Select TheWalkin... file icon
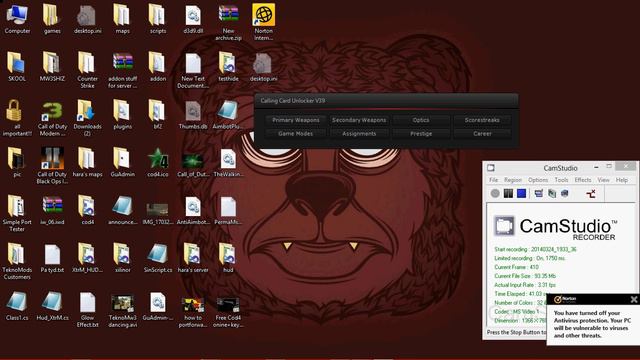 tap(228, 162)
